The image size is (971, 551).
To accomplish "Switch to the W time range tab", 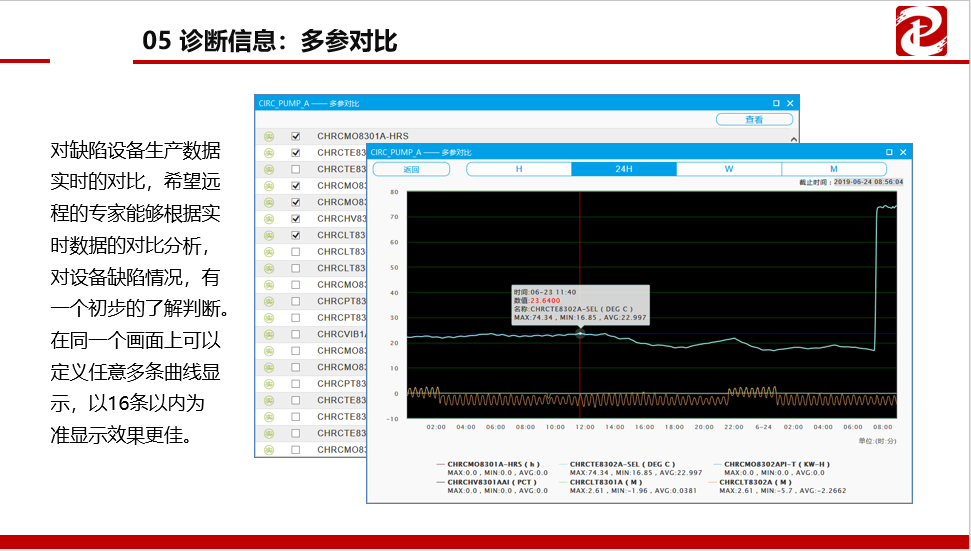I will (728, 169).
